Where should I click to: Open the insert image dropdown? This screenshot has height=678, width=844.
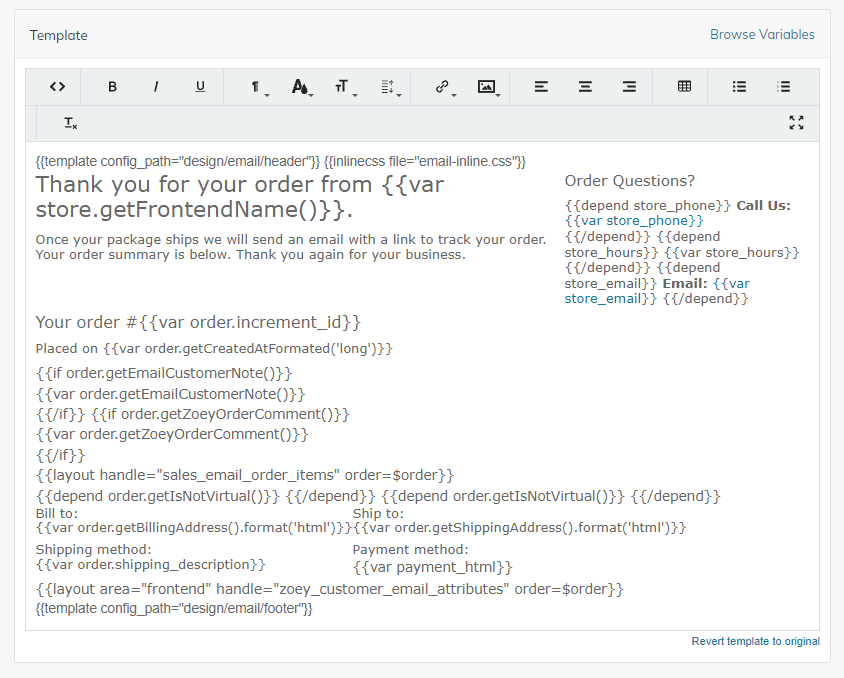(488, 86)
